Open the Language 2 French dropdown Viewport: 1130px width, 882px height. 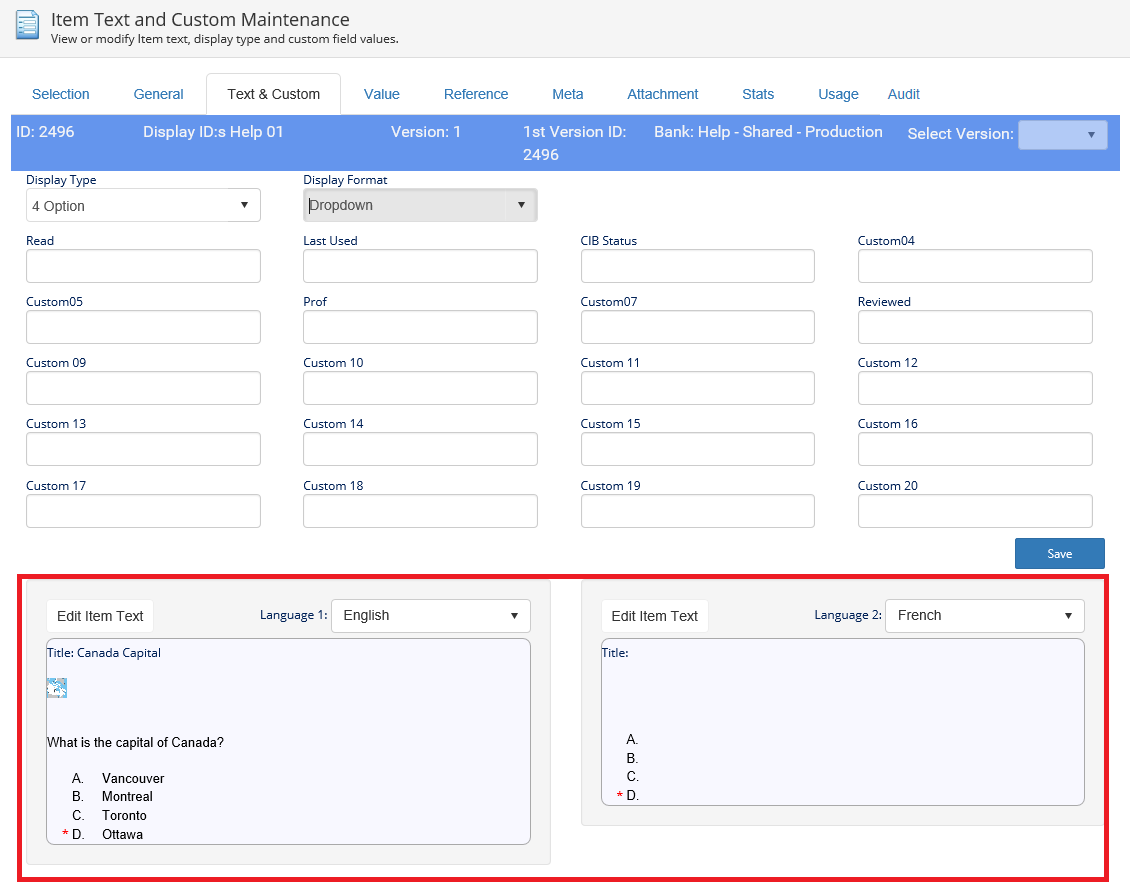[x=984, y=616]
